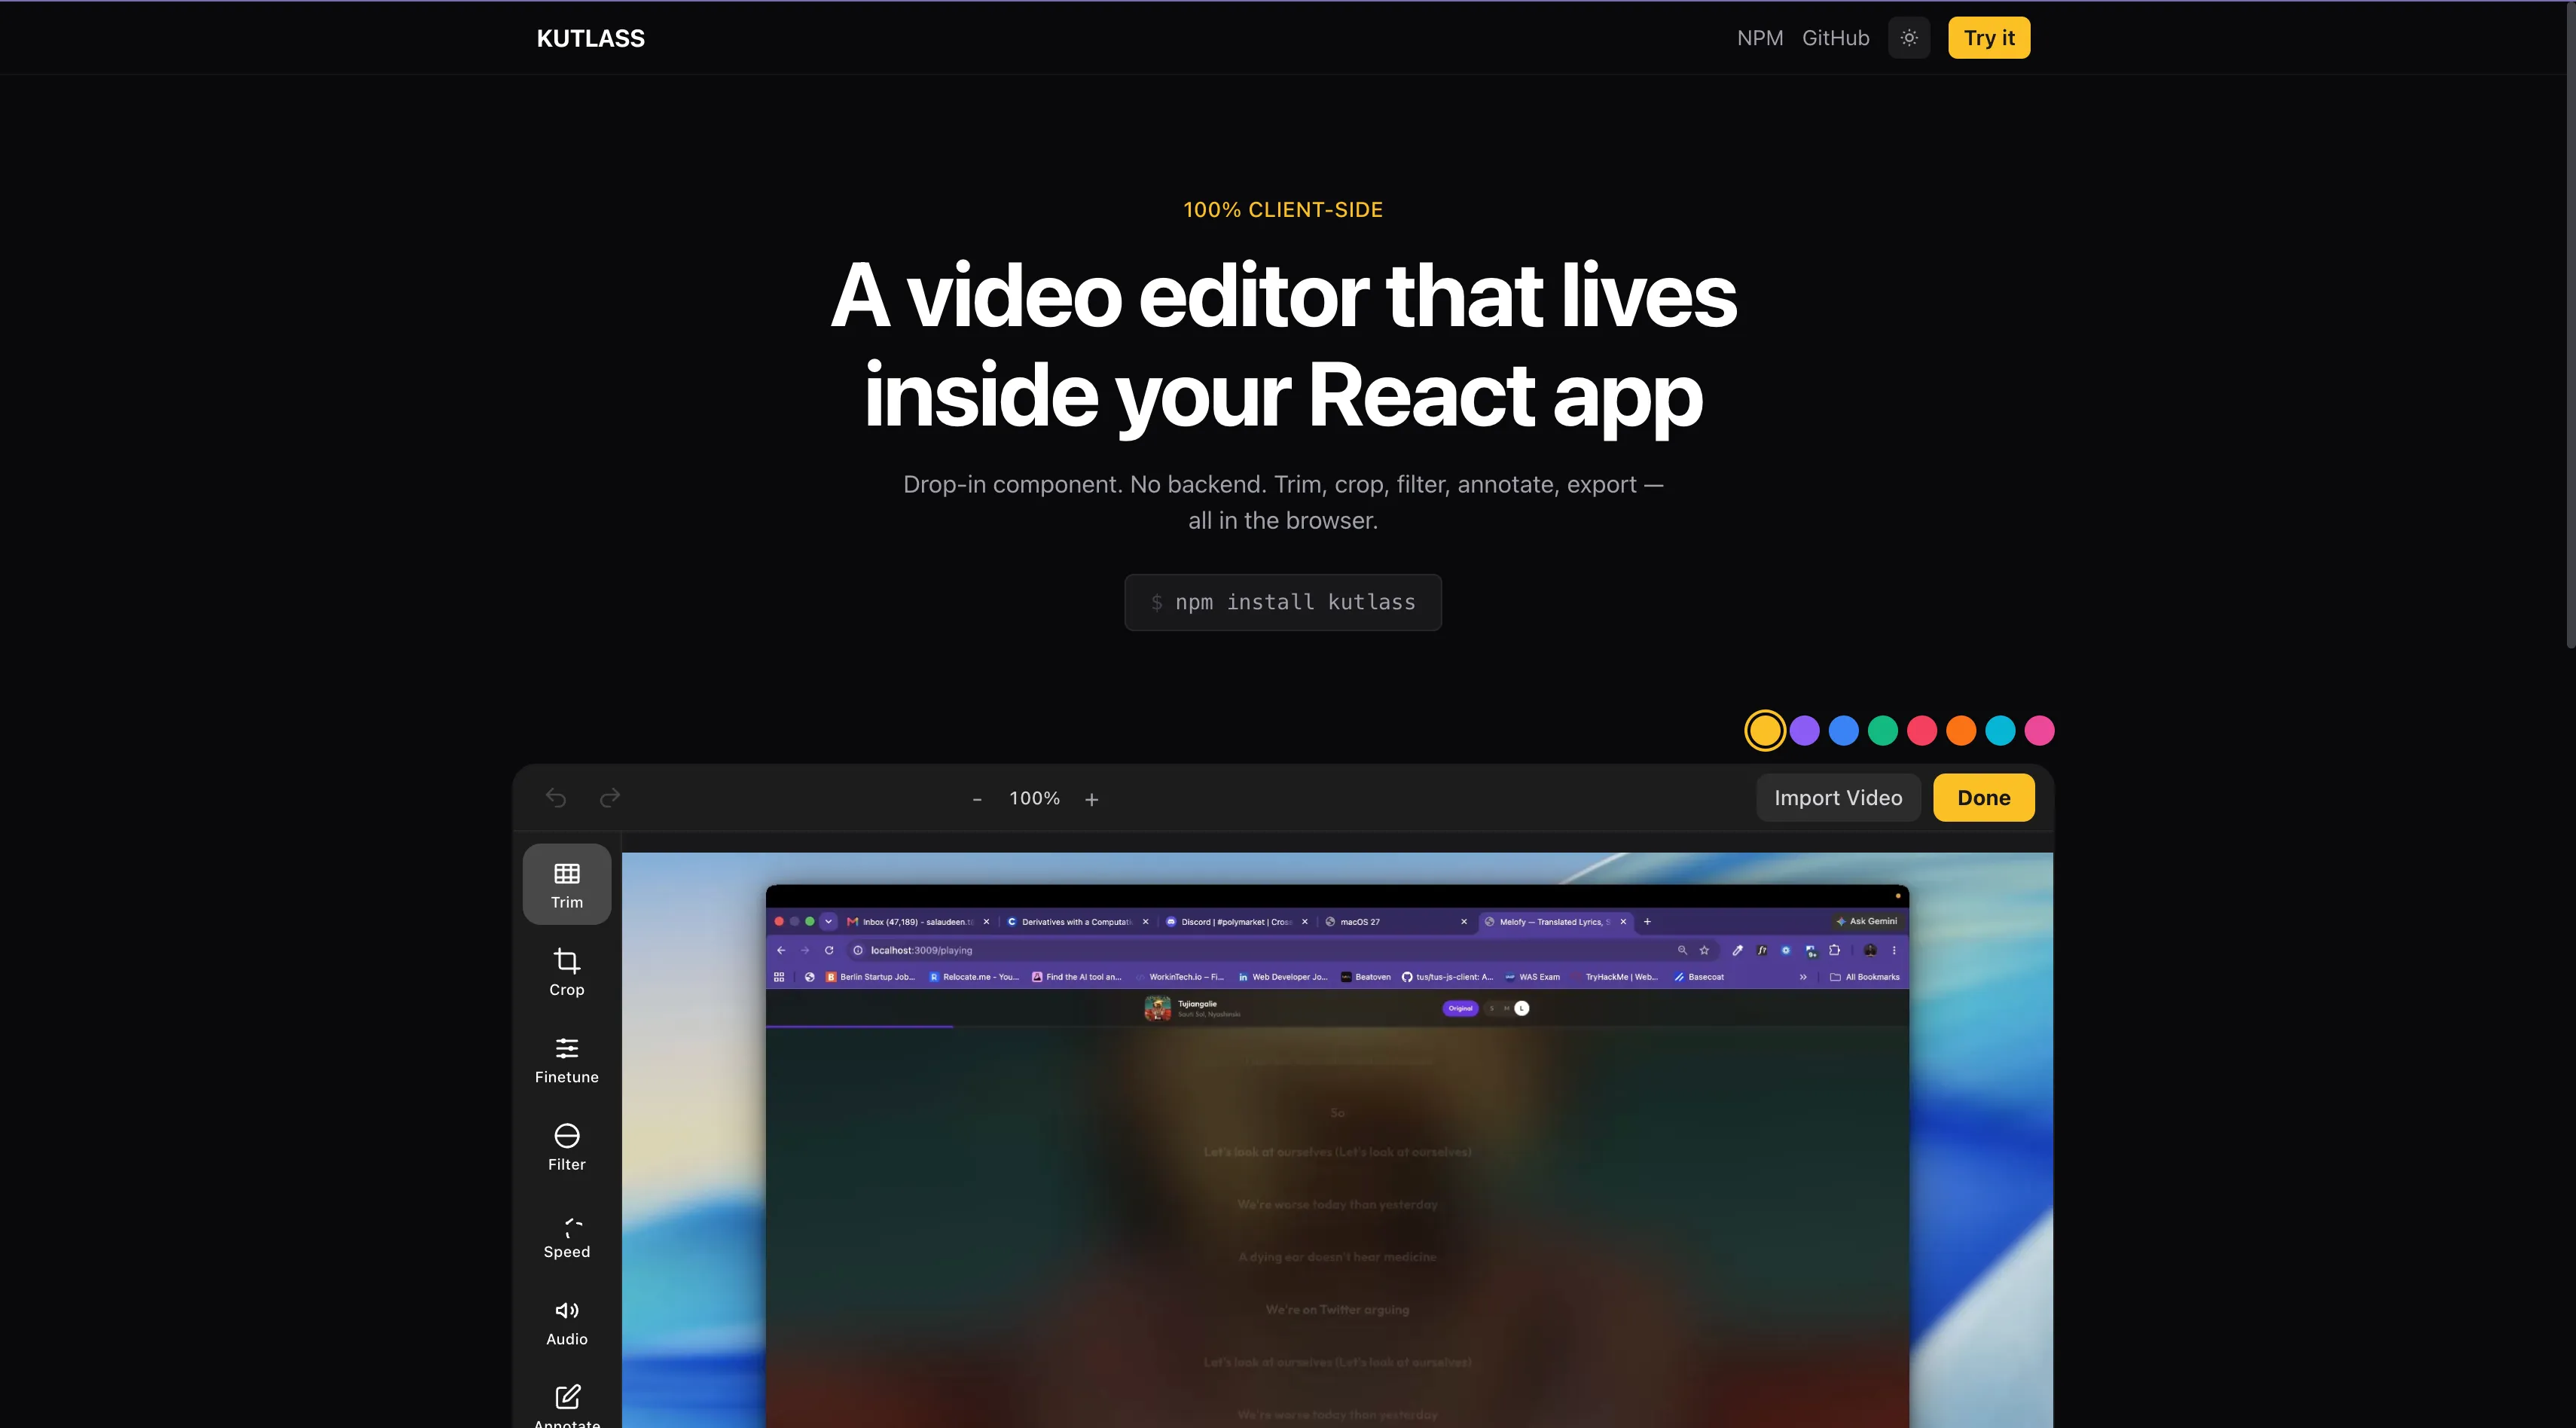Click the new tab plus in video preview

[1647, 922]
